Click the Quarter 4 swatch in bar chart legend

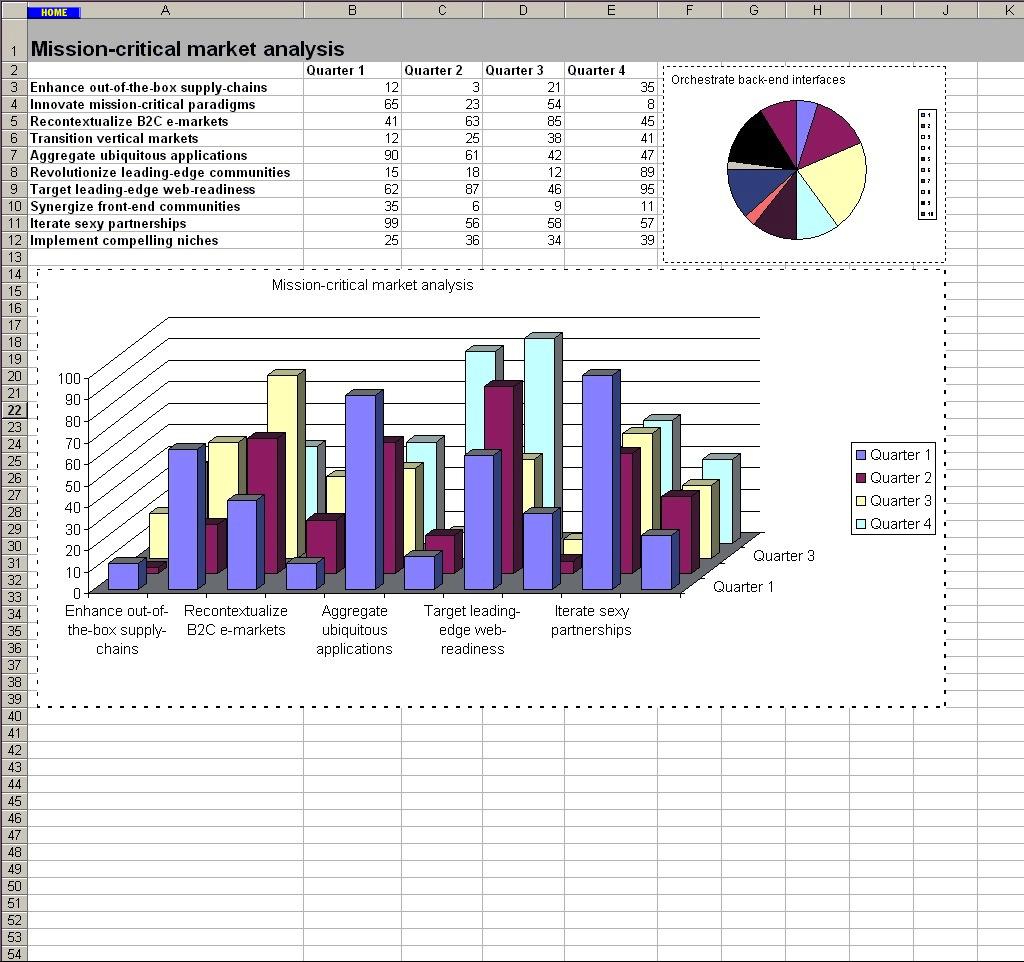pyautogui.click(x=861, y=524)
